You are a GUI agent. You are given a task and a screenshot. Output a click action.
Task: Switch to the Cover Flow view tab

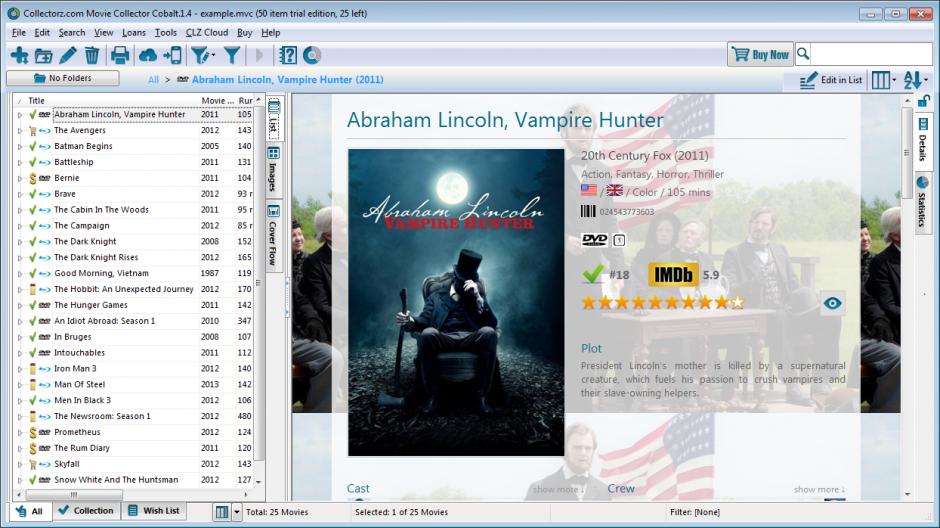pyautogui.click(x=273, y=236)
